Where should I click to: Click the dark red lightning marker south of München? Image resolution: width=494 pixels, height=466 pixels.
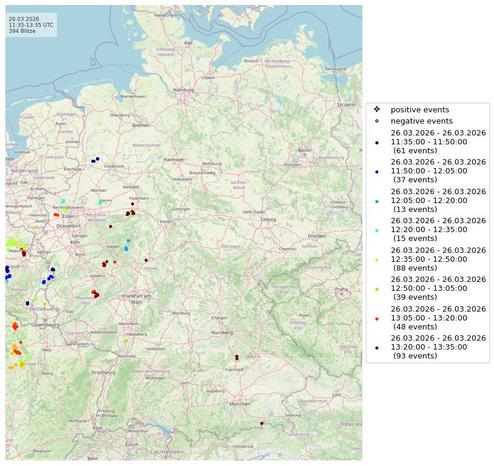pos(262,423)
